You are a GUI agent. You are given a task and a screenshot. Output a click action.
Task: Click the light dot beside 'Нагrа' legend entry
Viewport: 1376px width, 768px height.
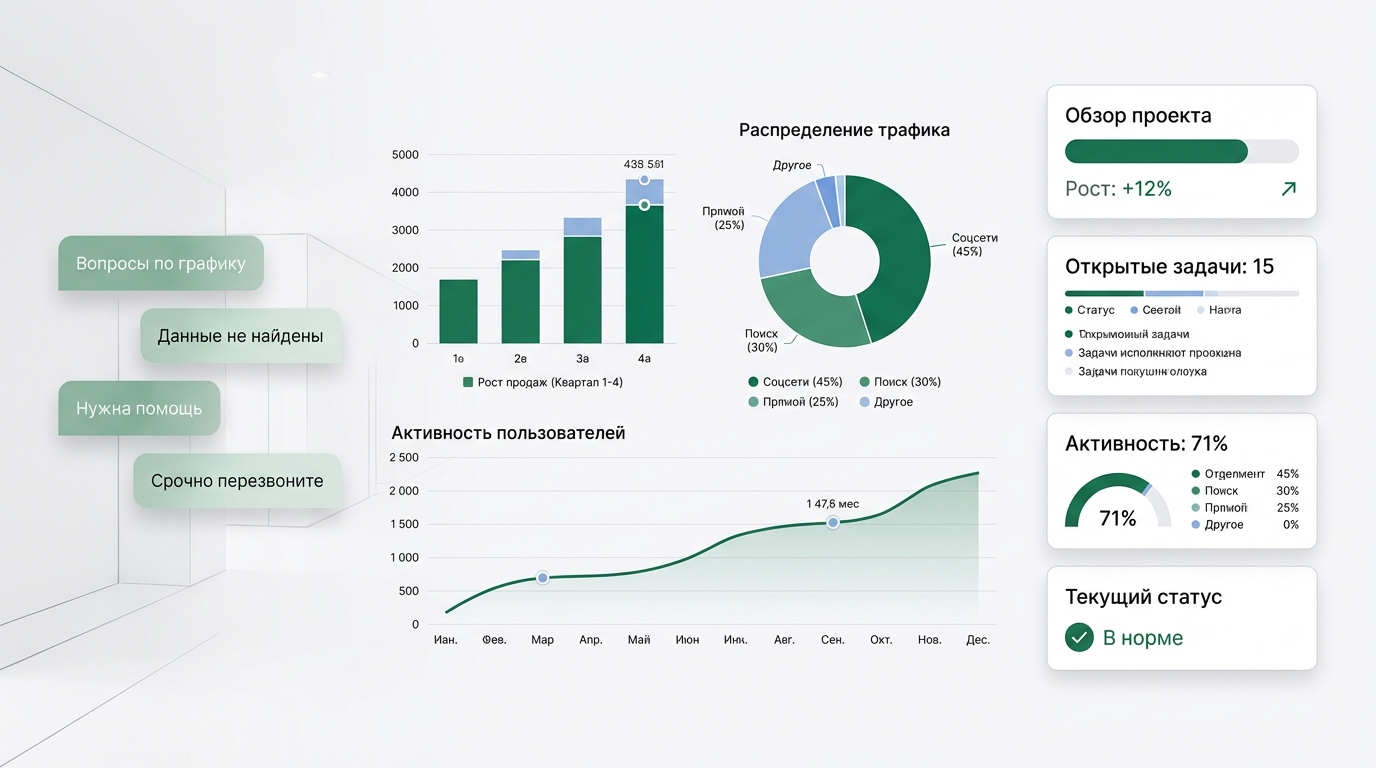click(1199, 310)
